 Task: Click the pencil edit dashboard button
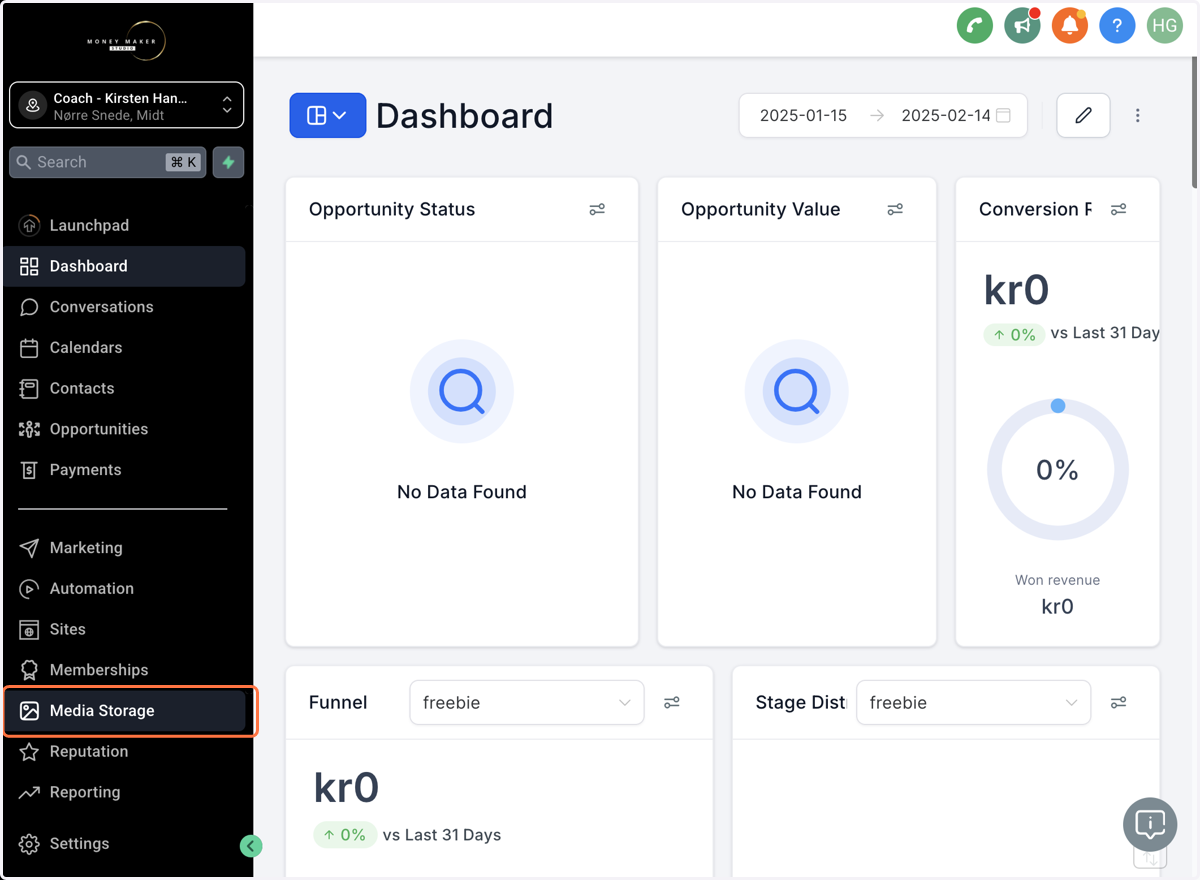(x=1083, y=115)
